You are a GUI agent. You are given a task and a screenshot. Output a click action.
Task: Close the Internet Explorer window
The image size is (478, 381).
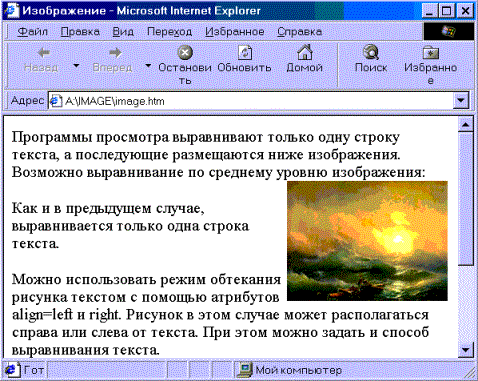465,11
